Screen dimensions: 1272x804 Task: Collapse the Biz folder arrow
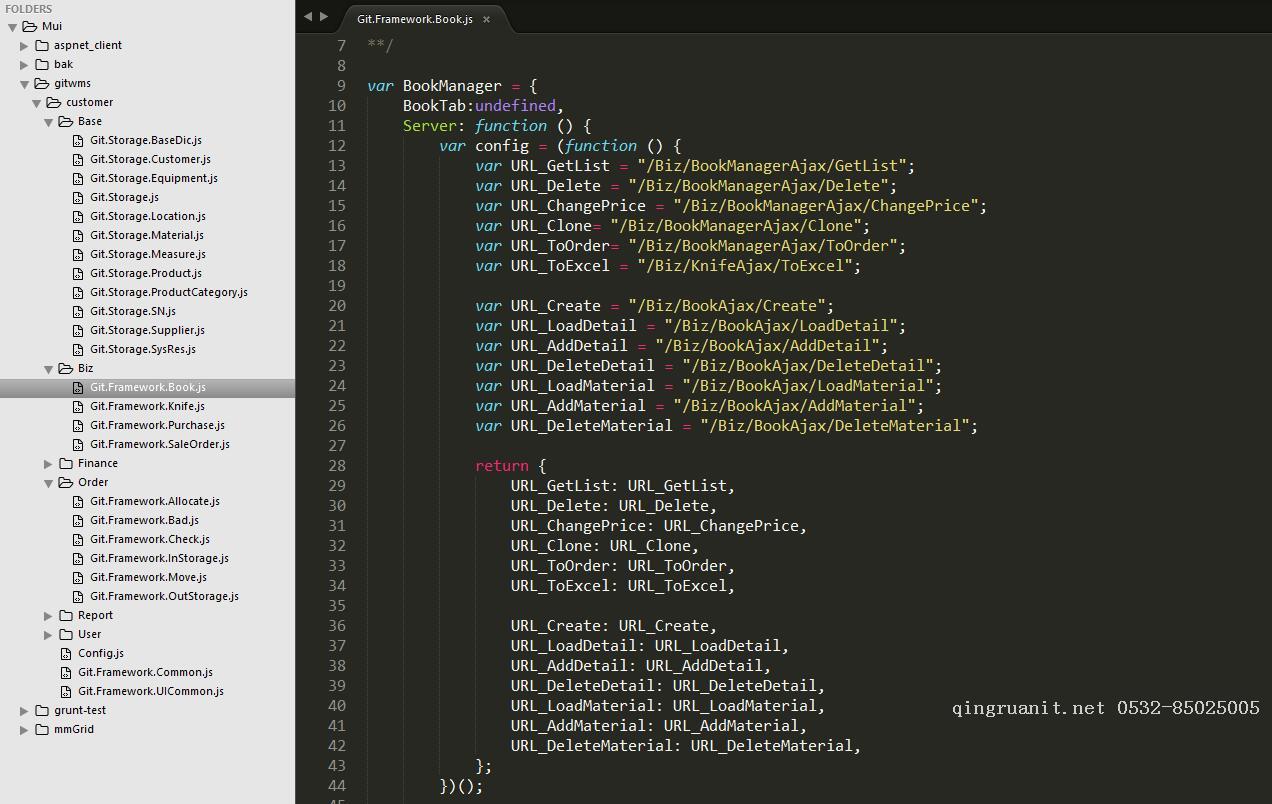[48, 368]
